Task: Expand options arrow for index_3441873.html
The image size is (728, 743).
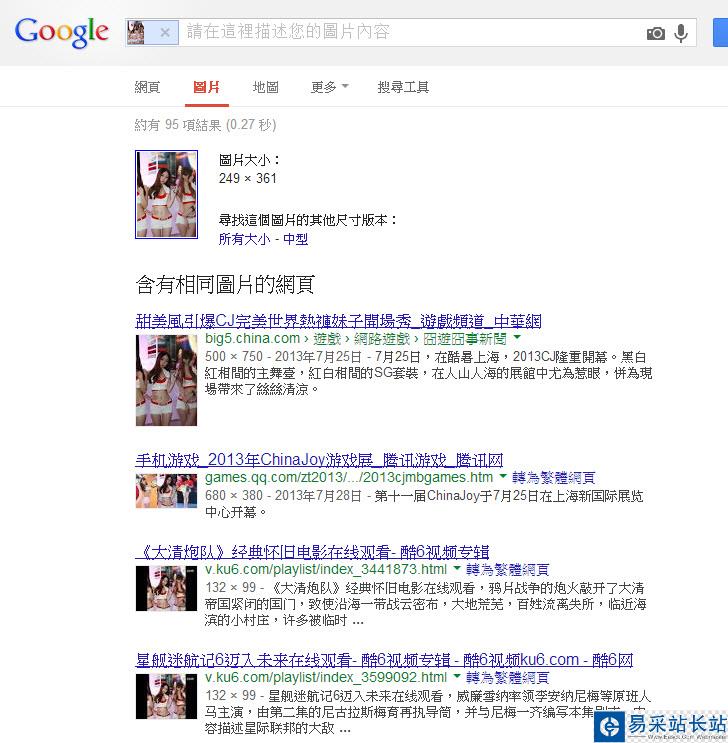Action: click(457, 568)
